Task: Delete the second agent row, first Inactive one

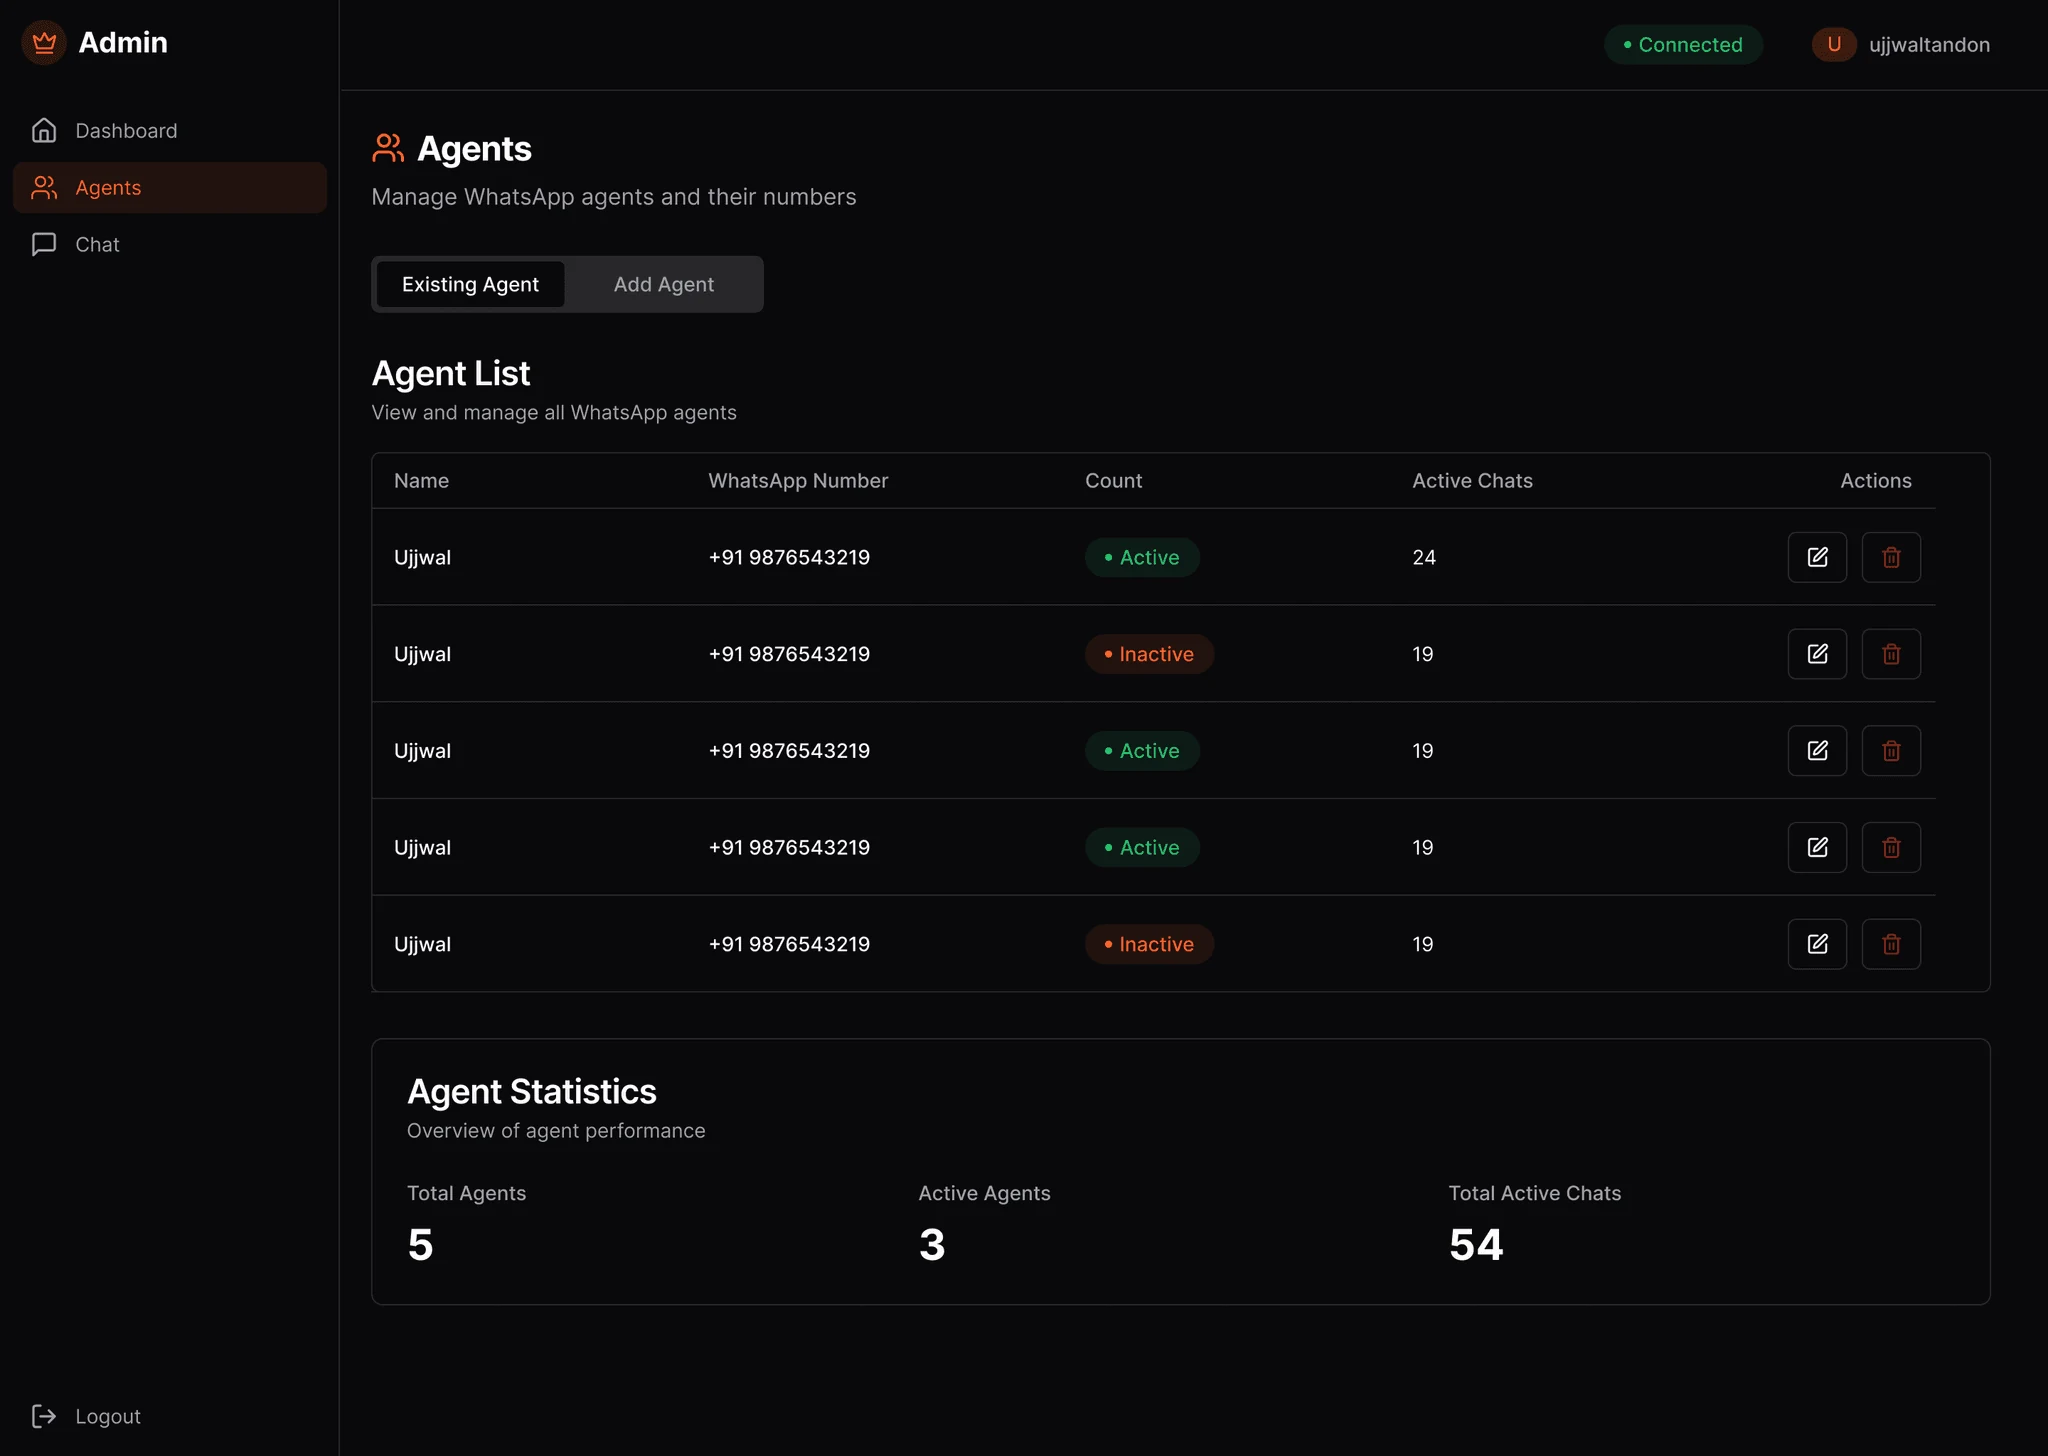Action: pyautogui.click(x=1891, y=654)
